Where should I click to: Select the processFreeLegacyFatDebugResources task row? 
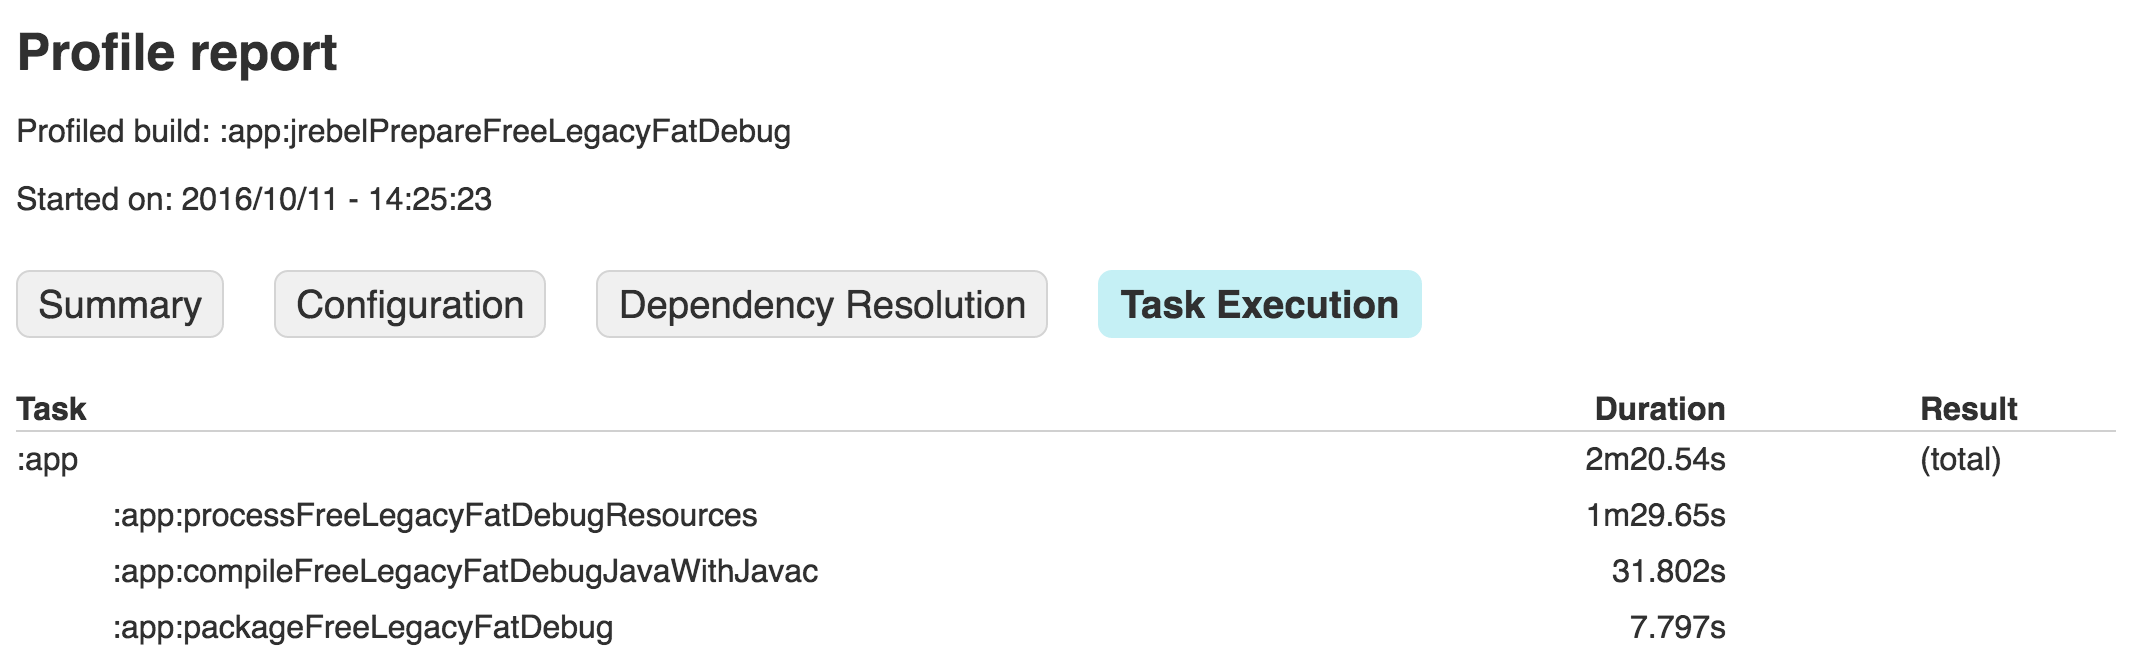tap(435, 515)
